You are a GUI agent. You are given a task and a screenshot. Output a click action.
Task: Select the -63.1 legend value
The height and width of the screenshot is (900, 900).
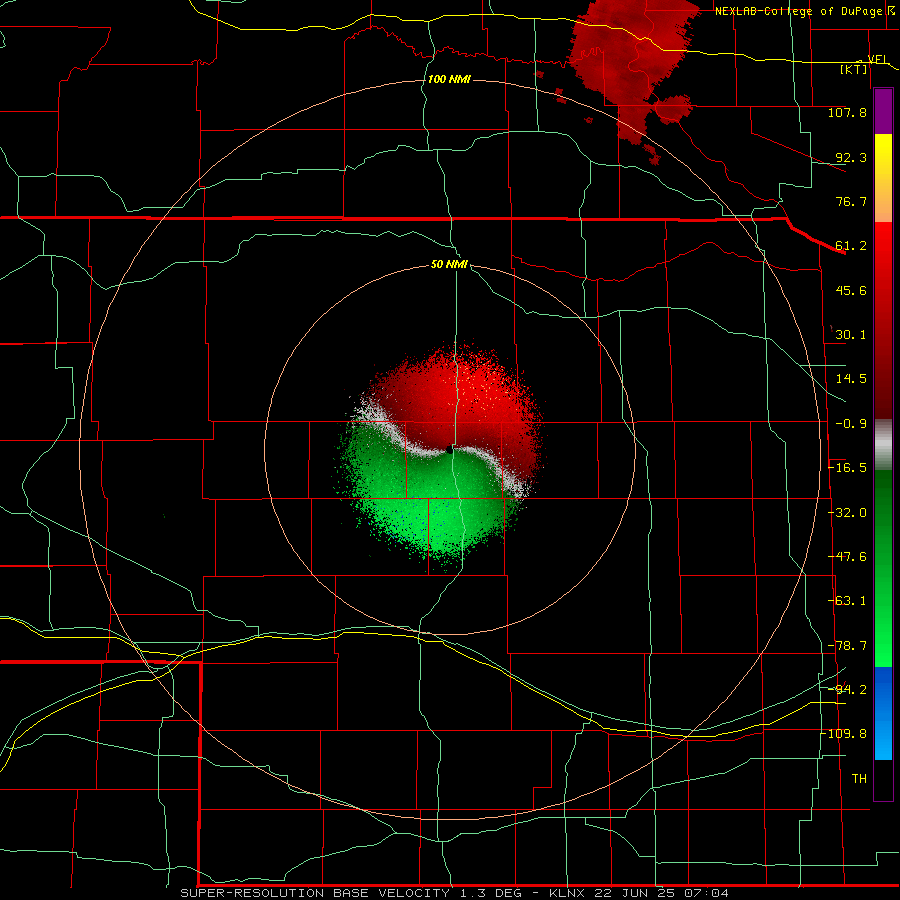[x=847, y=601]
